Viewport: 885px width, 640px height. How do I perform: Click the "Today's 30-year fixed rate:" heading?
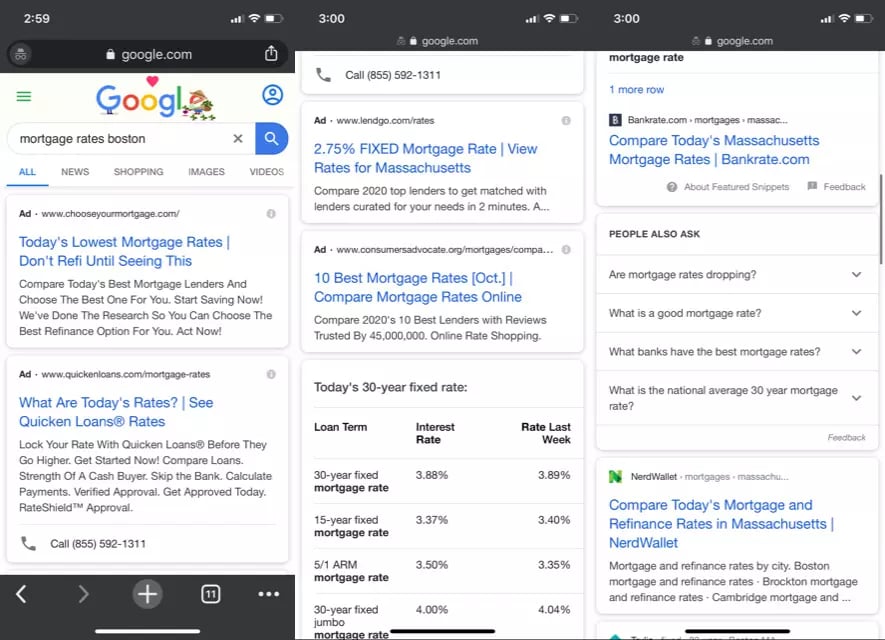pos(391,387)
